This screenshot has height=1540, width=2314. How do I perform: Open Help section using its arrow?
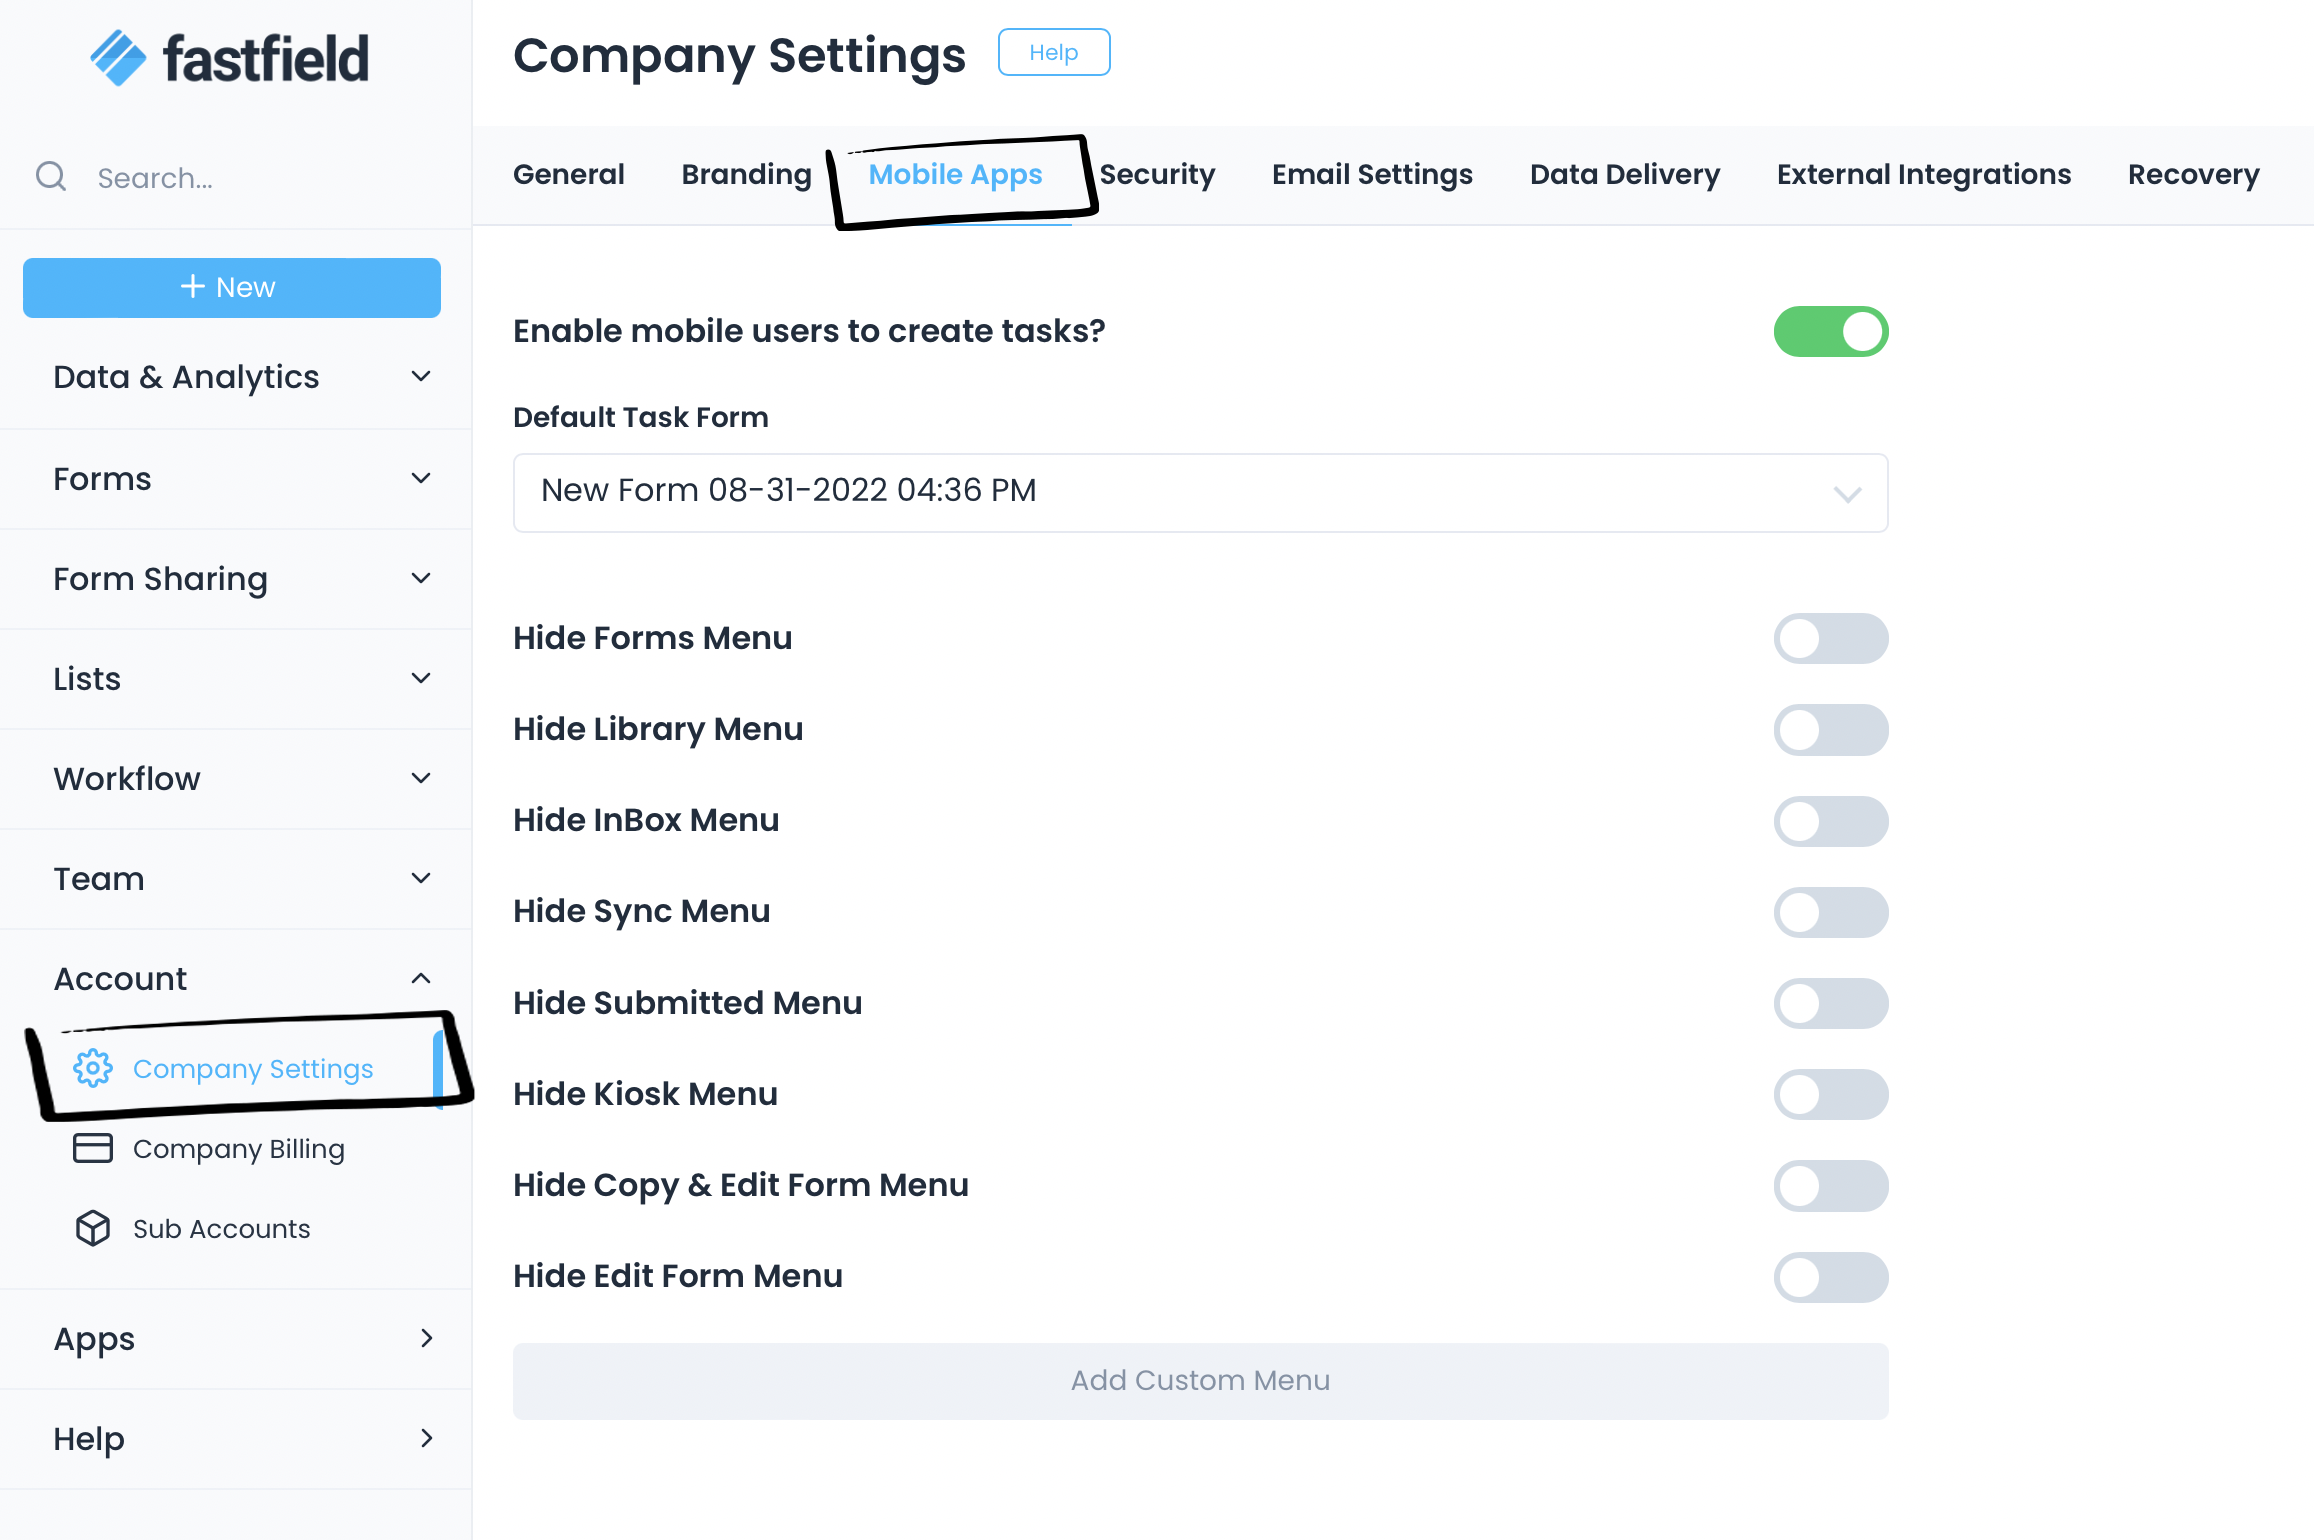[x=426, y=1438]
